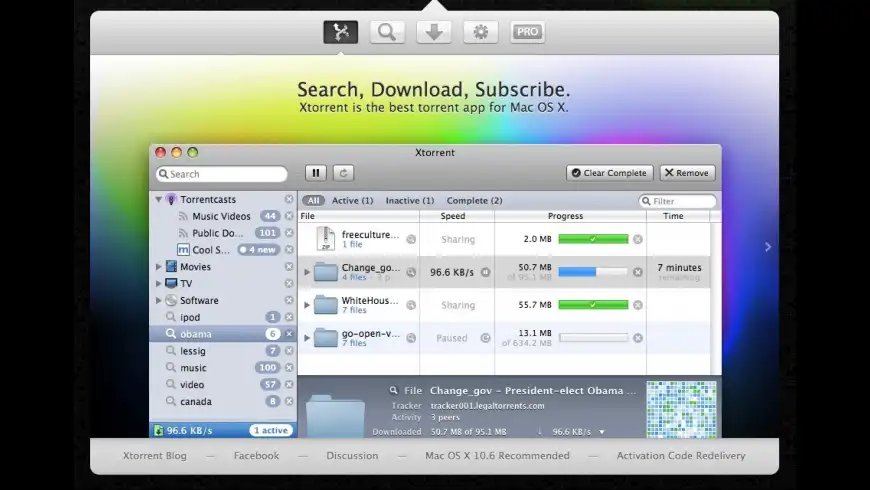Viewport: 870px width, 490px height.
Task: Focus the Filter field
Action: click(677, 201)
